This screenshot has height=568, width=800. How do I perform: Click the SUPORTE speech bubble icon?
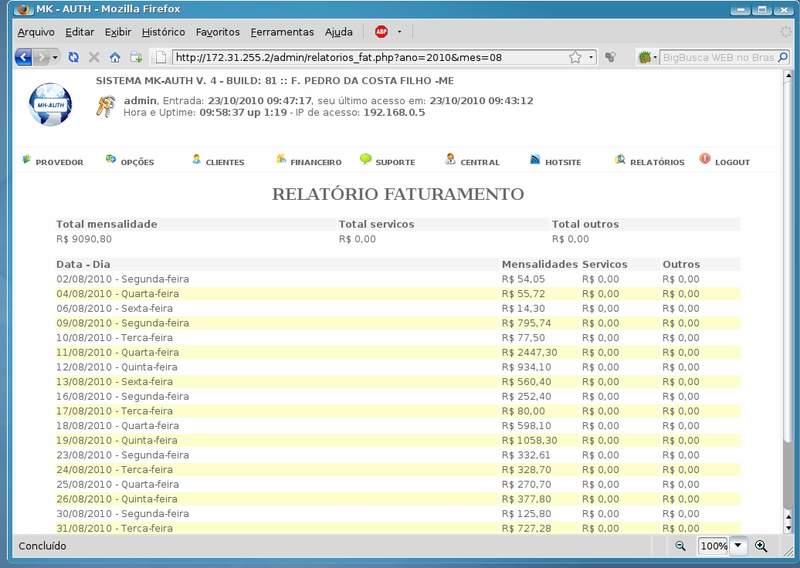pos(365,159)
